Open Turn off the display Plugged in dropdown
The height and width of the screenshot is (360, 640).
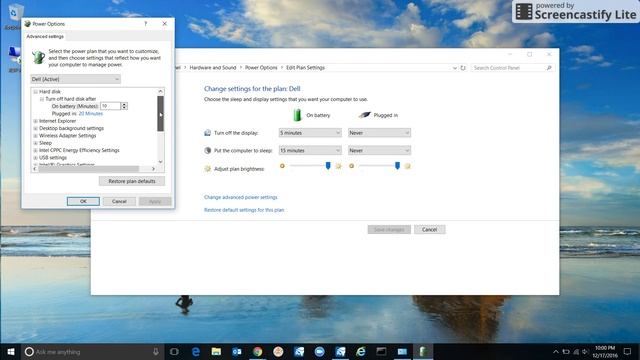coord(379,133)
